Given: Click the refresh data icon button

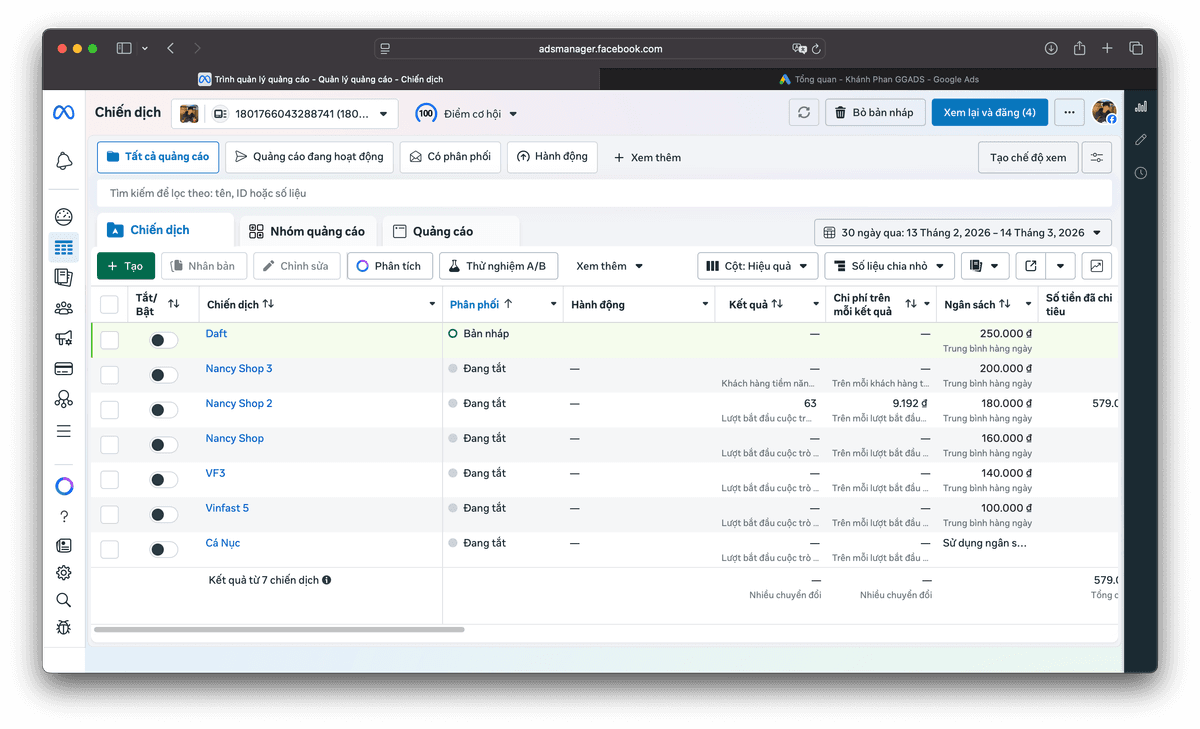Looking at the screenshot, I should click(804, 113).
